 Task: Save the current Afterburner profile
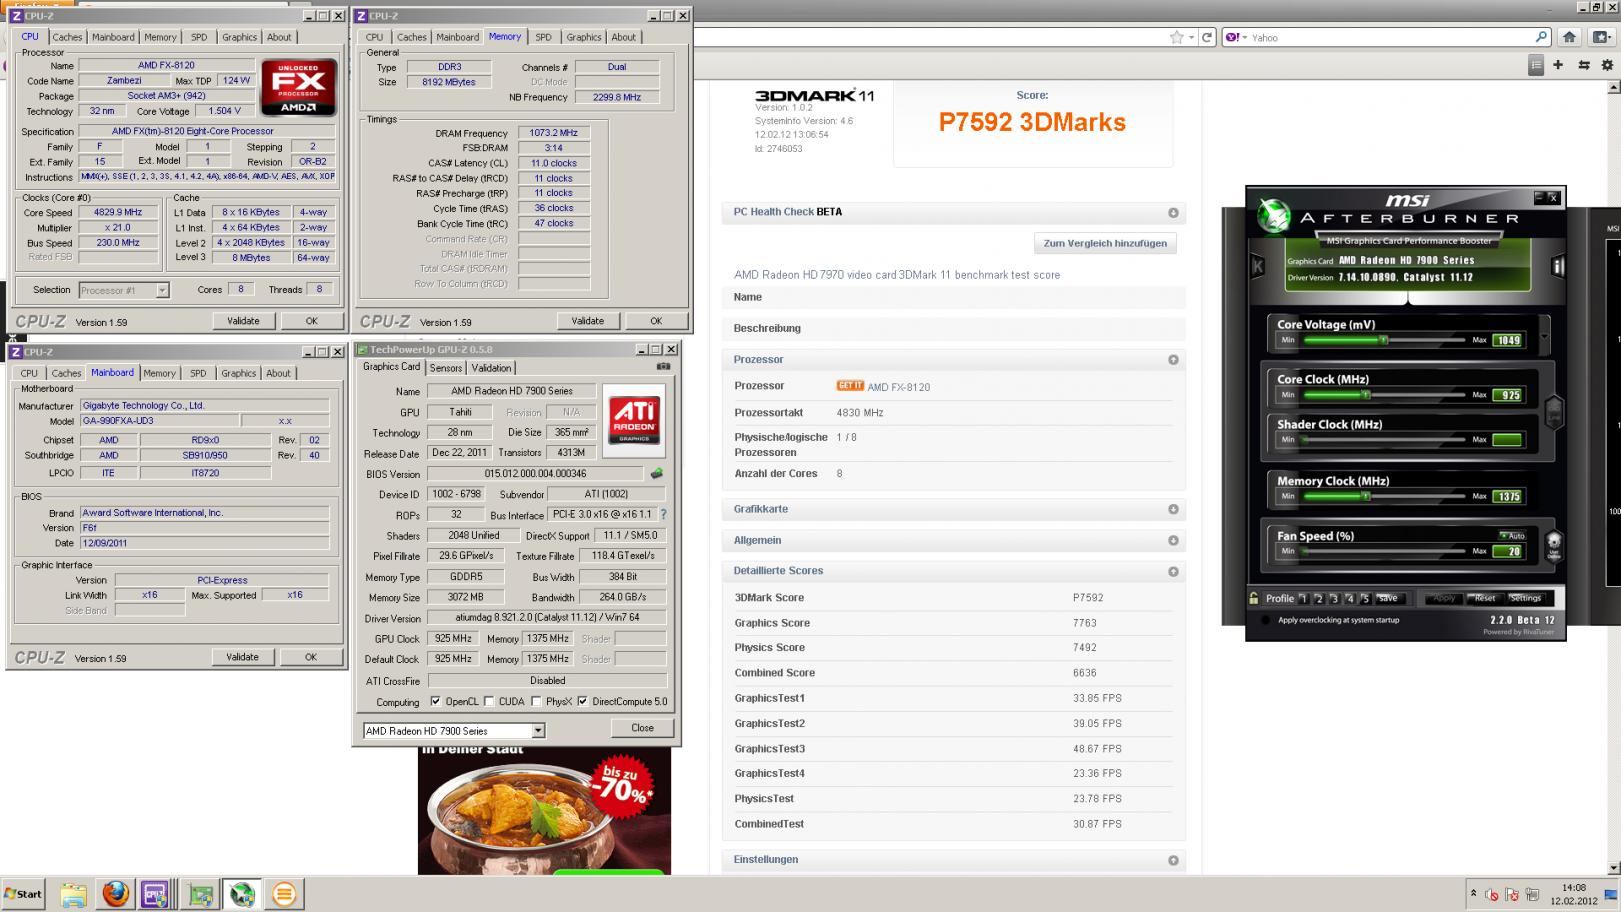point(1388,598)
